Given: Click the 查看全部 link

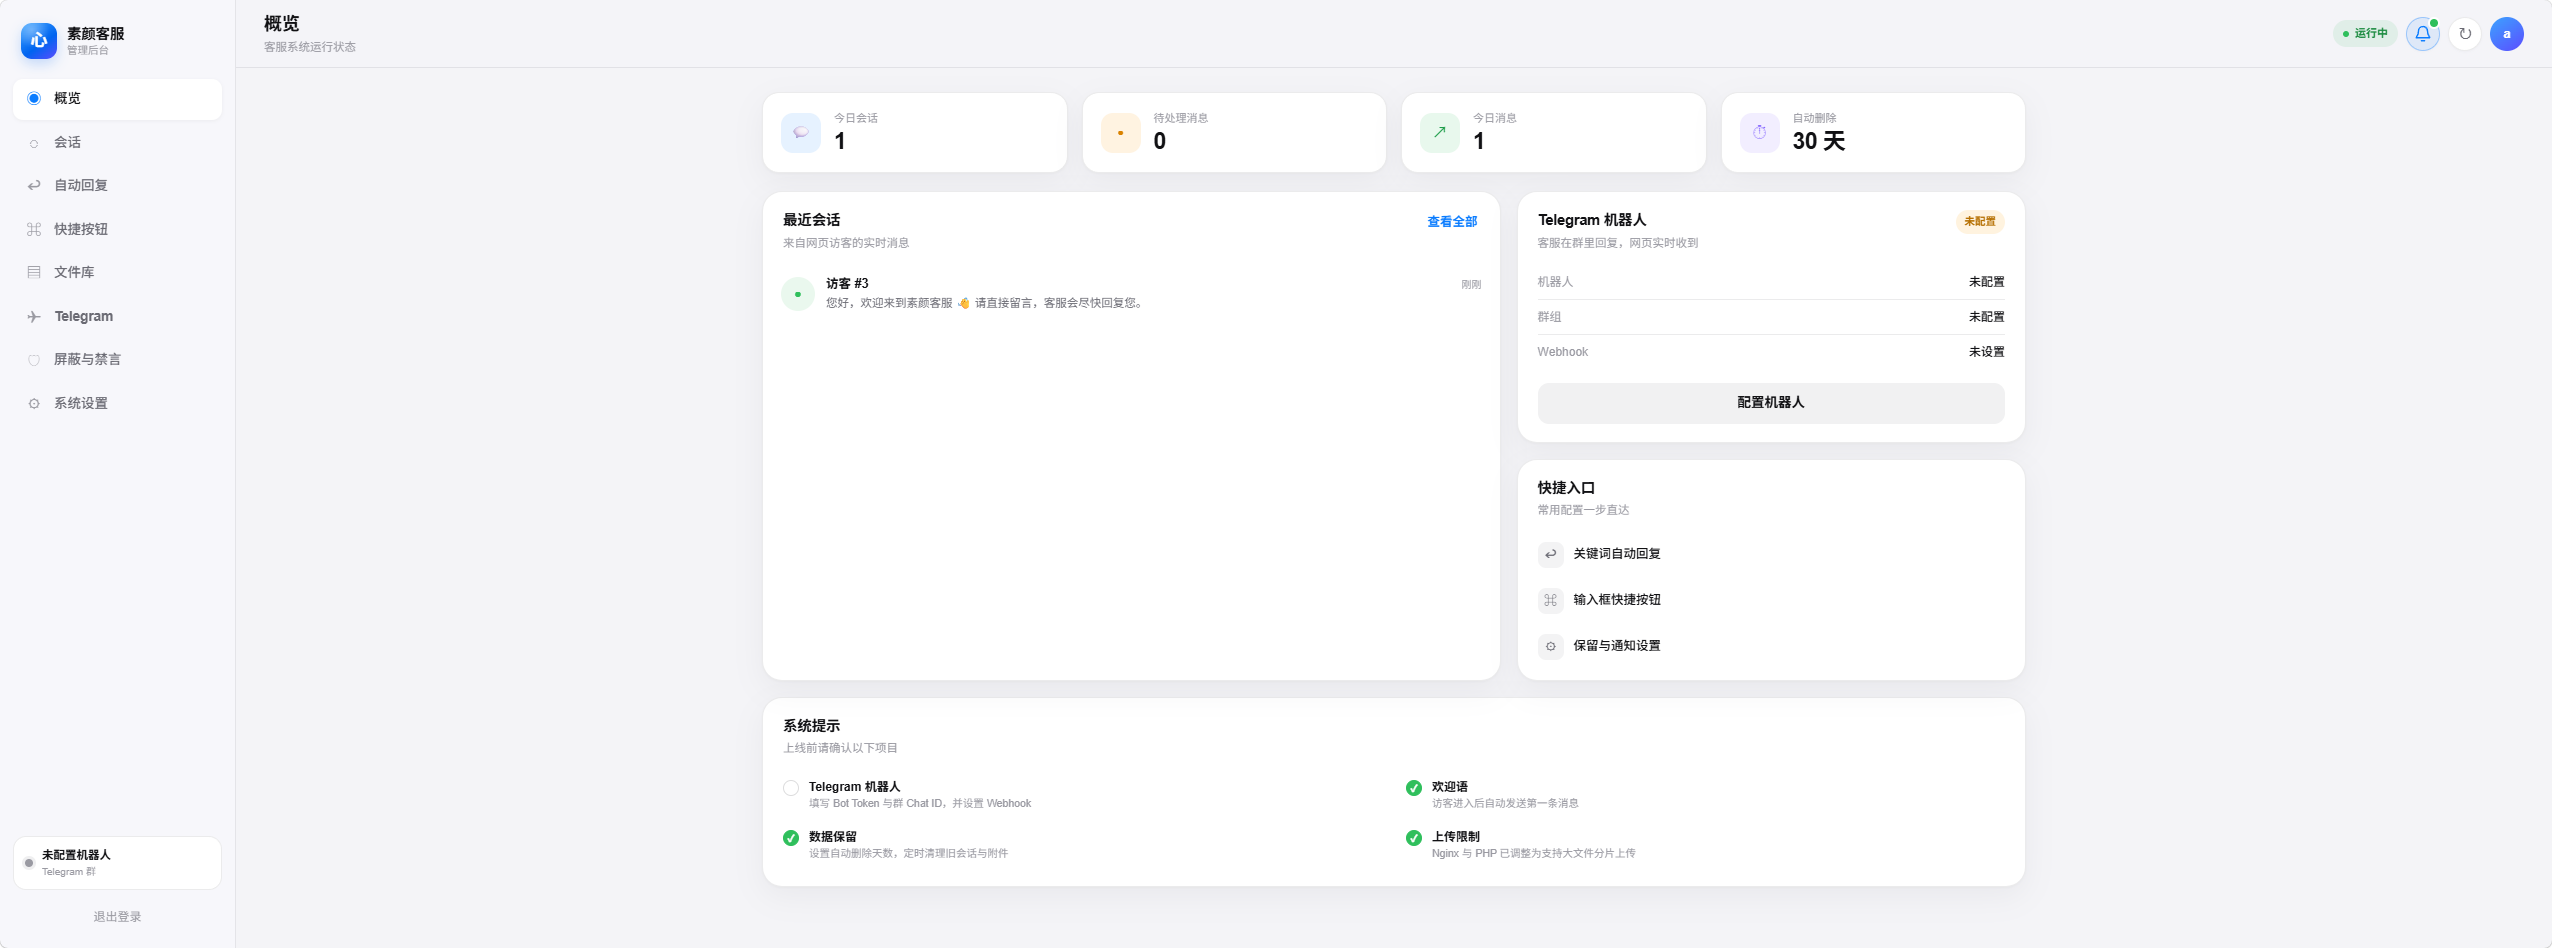Looking at the screenshot, I should [1452, 222].
